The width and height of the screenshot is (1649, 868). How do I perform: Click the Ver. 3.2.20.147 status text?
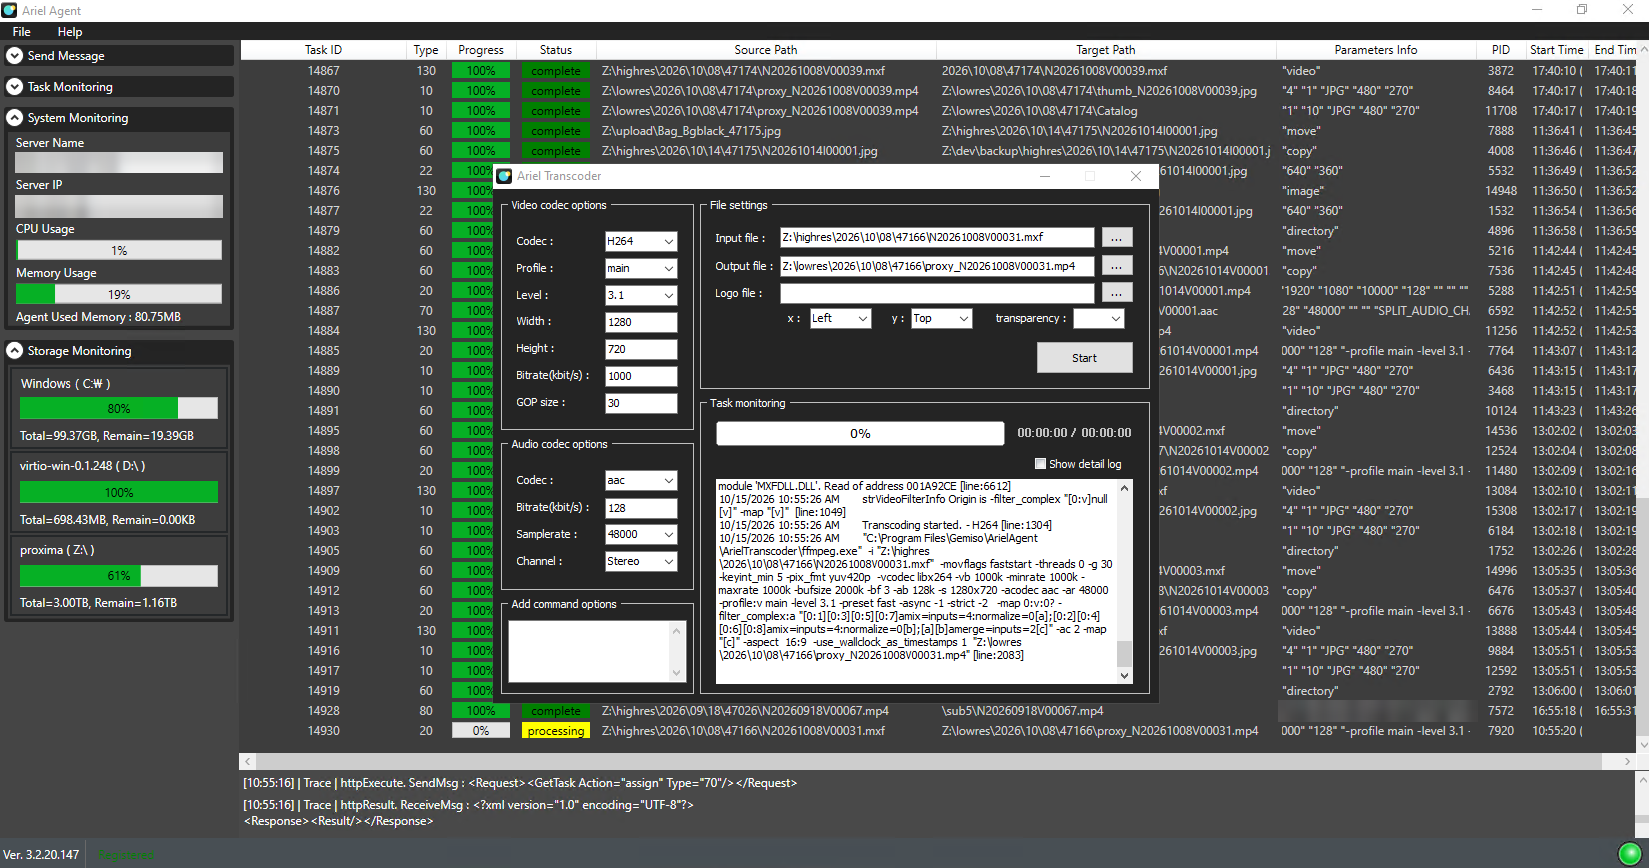coord(41,855)
